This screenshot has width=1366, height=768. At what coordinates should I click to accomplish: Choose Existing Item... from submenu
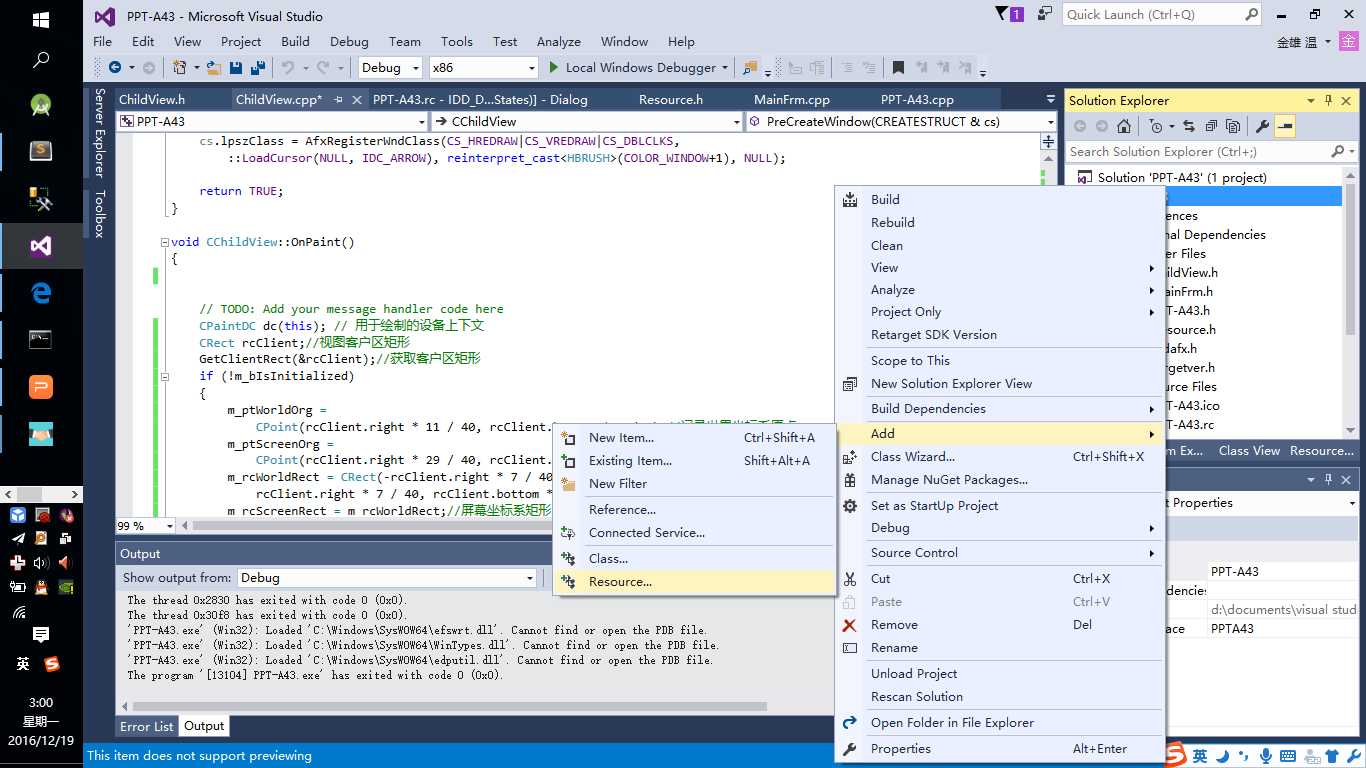pyautogui.click(x=694, y=461)
